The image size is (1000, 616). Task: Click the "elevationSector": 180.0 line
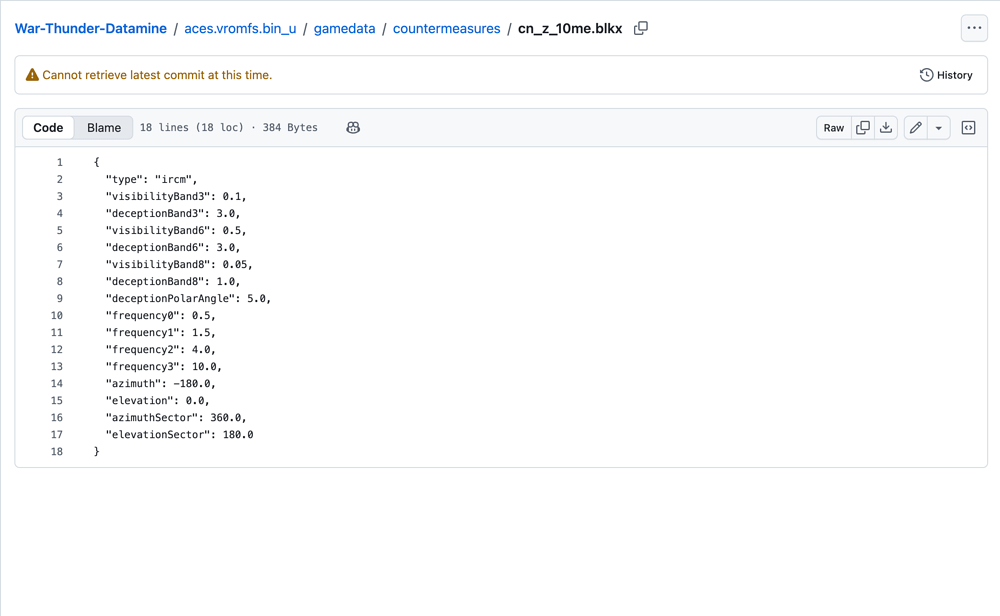179,434
